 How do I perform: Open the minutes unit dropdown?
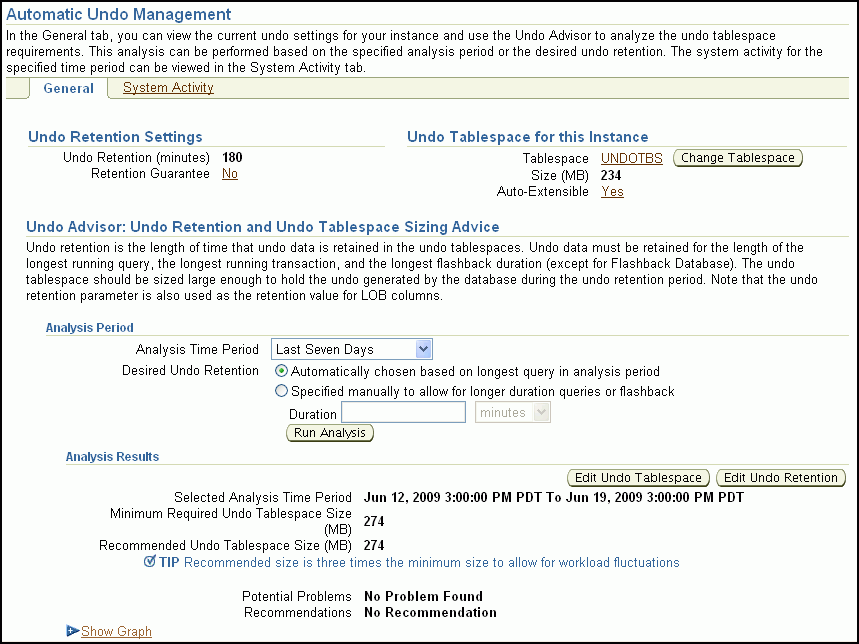[x=512, y=412]
